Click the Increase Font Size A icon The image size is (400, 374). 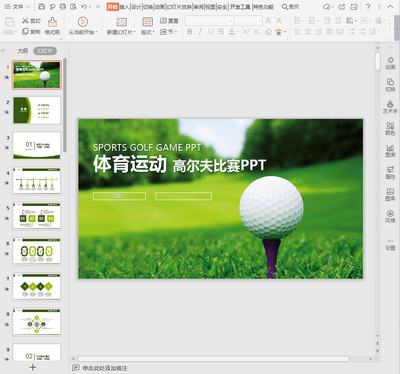[x=268, y=21]
